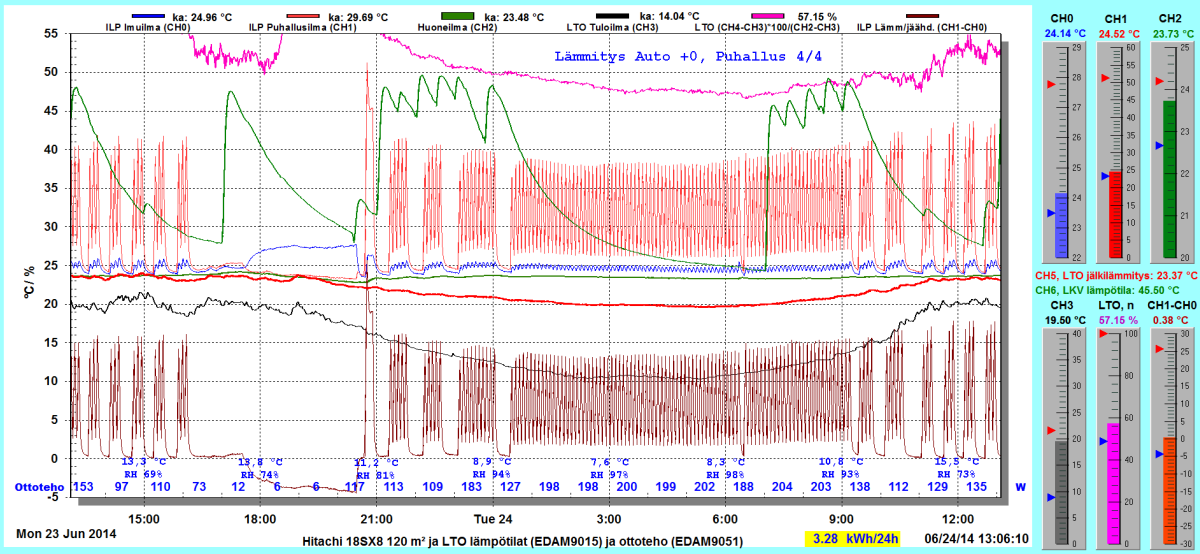Viewport: 1200px width, 554px height.
Task: Click blue min triangle on CH2 gauge
Action: (1158, 146)
